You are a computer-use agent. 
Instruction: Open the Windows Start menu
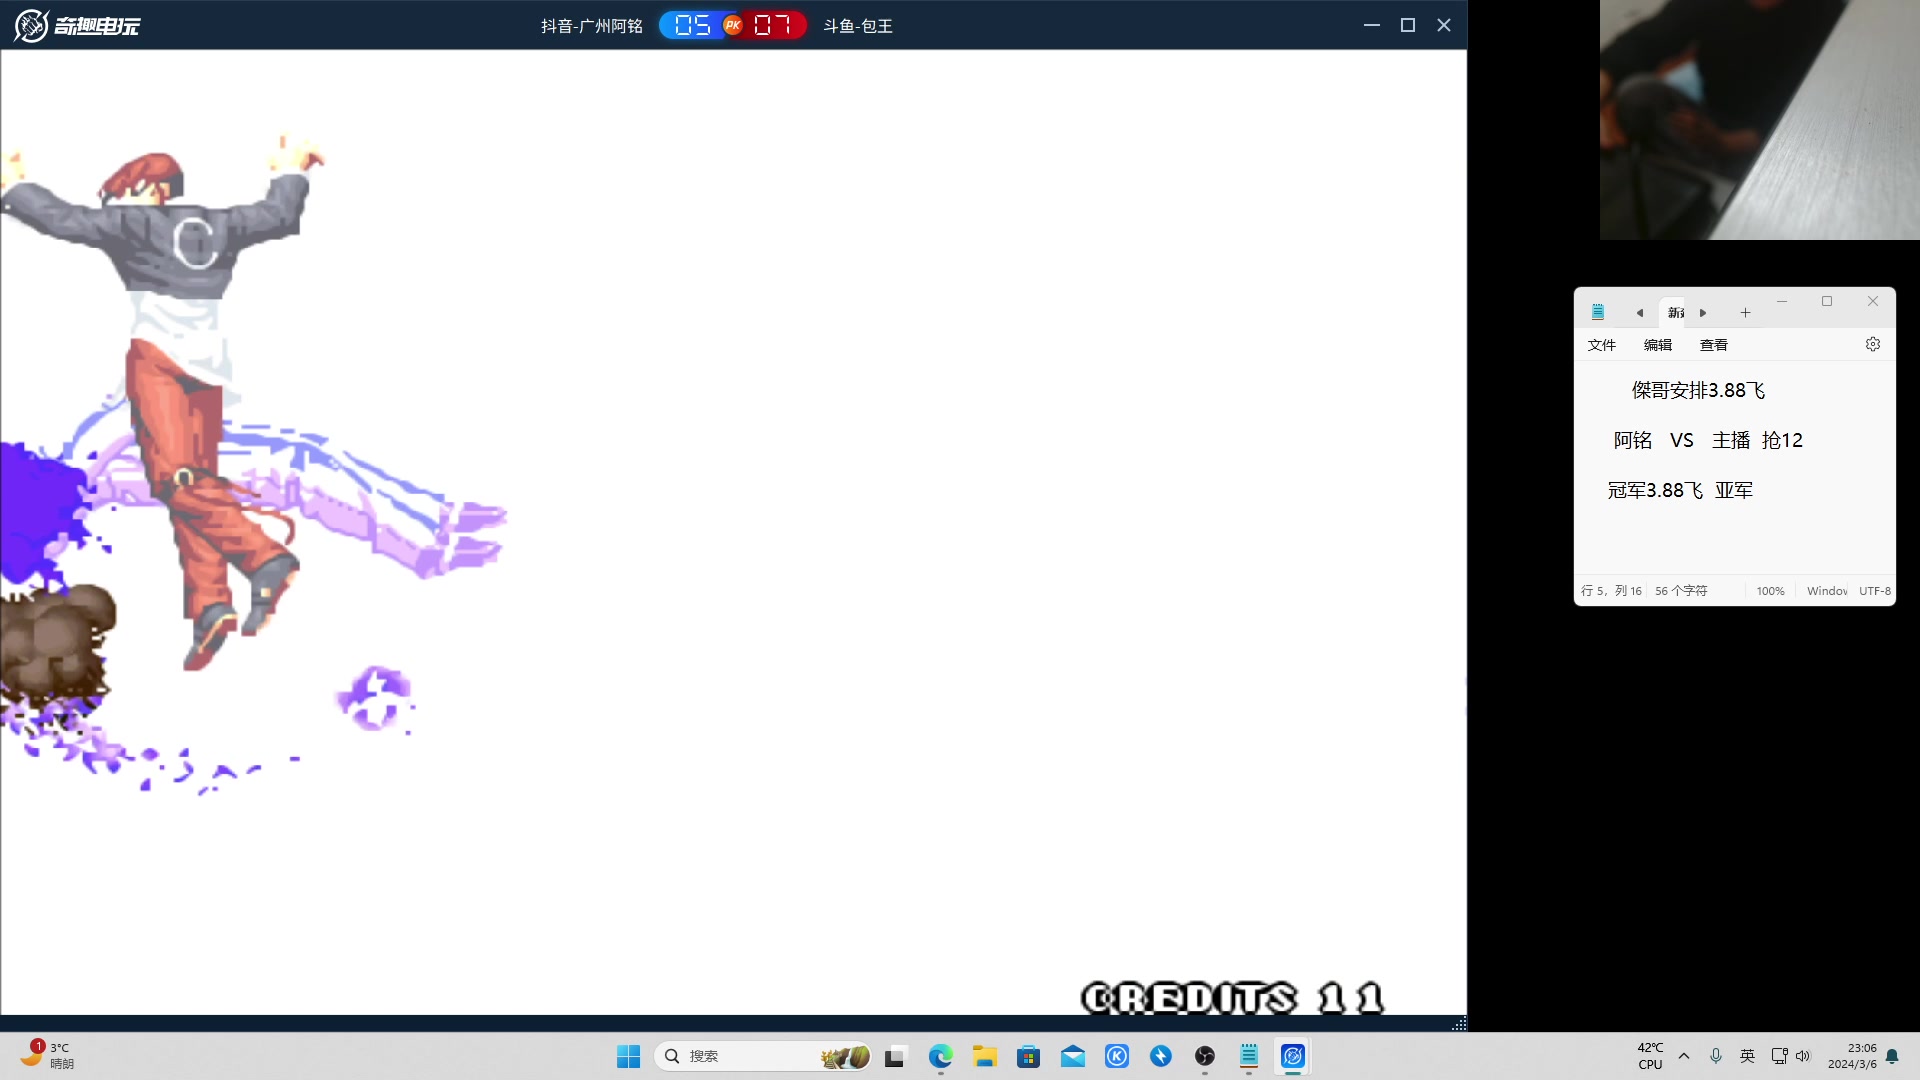628,1056
